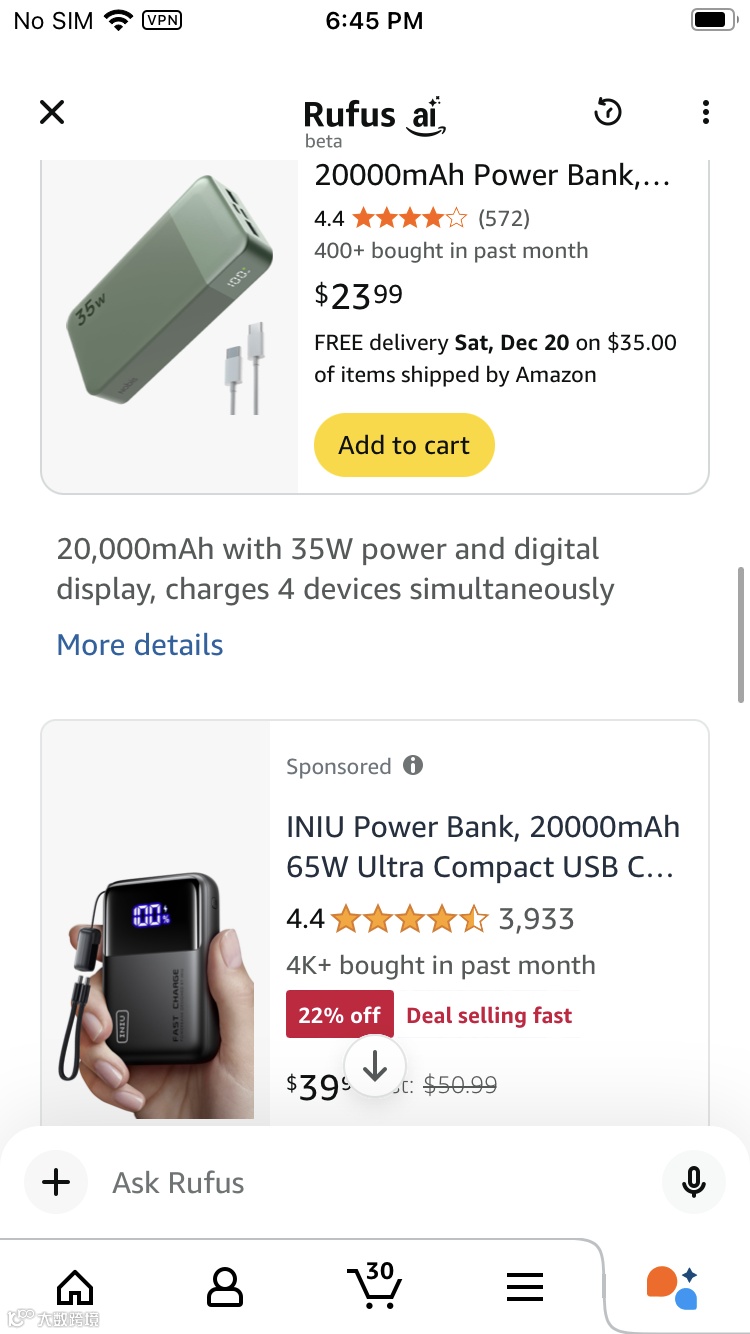Open More details link

click(x=140, y=645)
